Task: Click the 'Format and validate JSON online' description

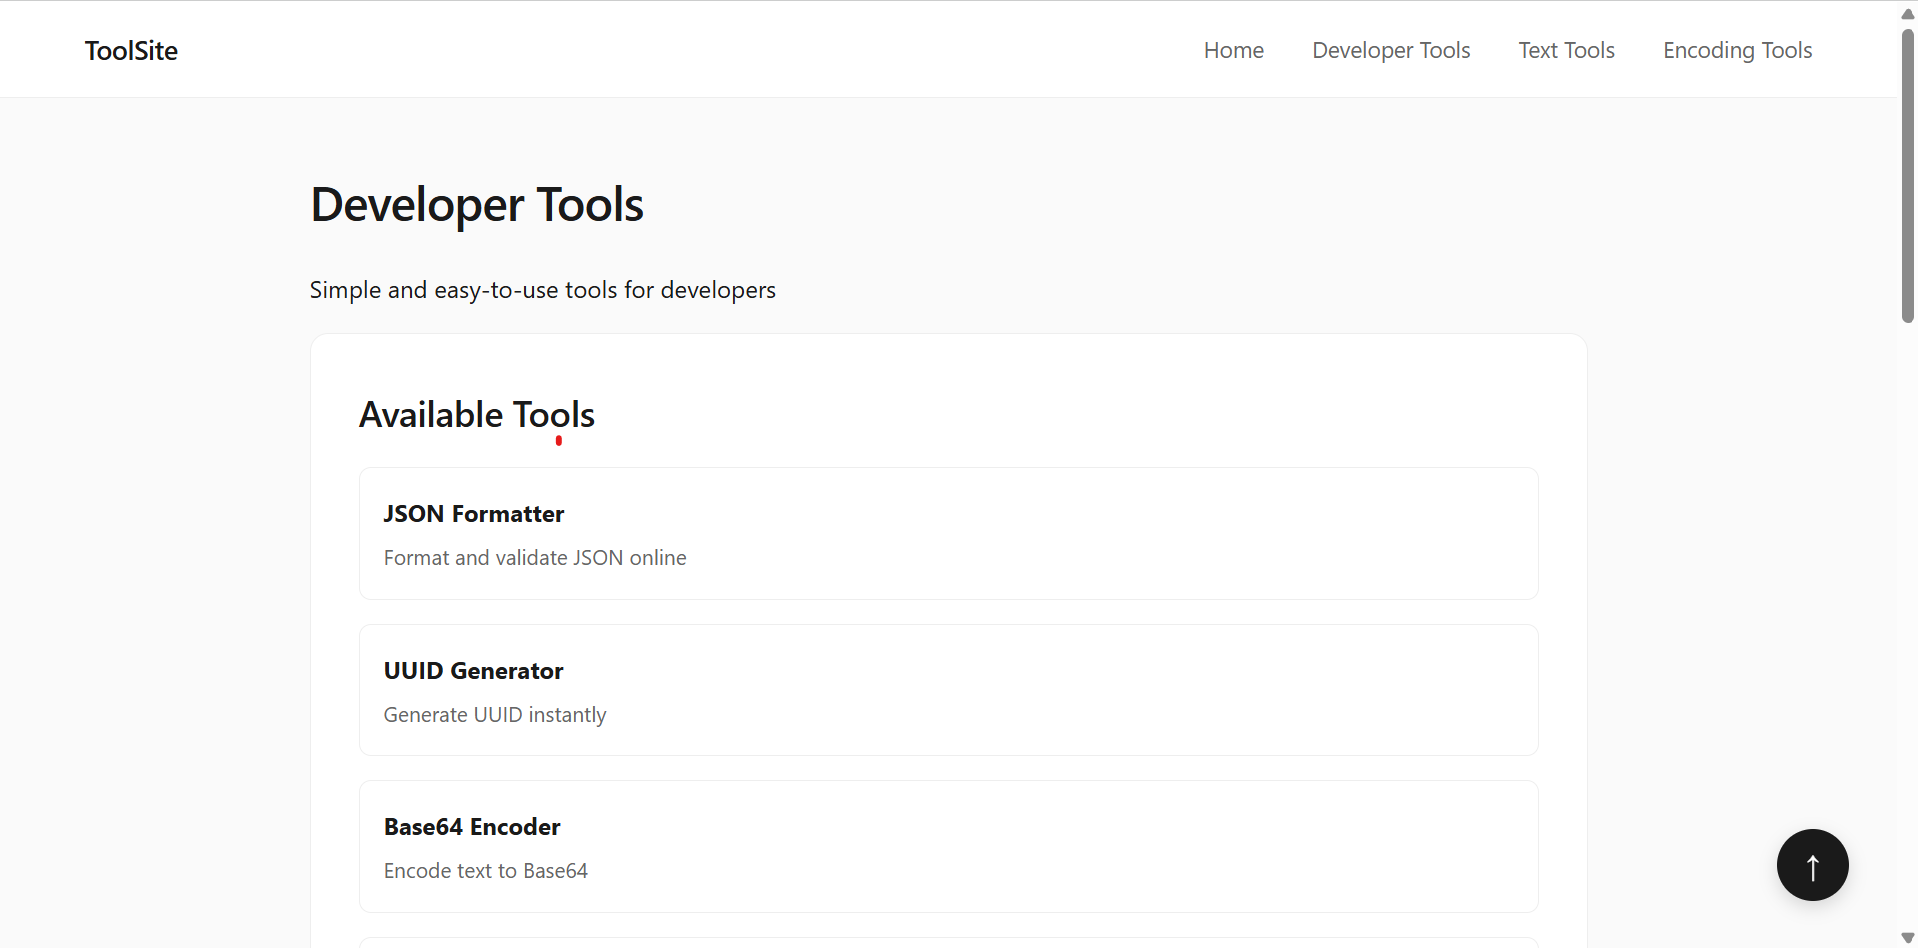Action: (535, 558)
